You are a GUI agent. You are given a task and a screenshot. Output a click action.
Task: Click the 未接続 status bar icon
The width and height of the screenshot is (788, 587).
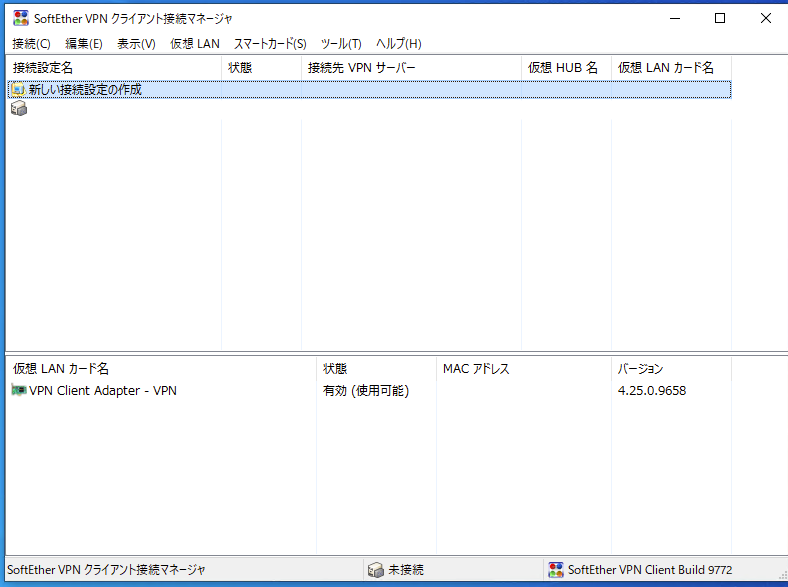tap(375, 570)
